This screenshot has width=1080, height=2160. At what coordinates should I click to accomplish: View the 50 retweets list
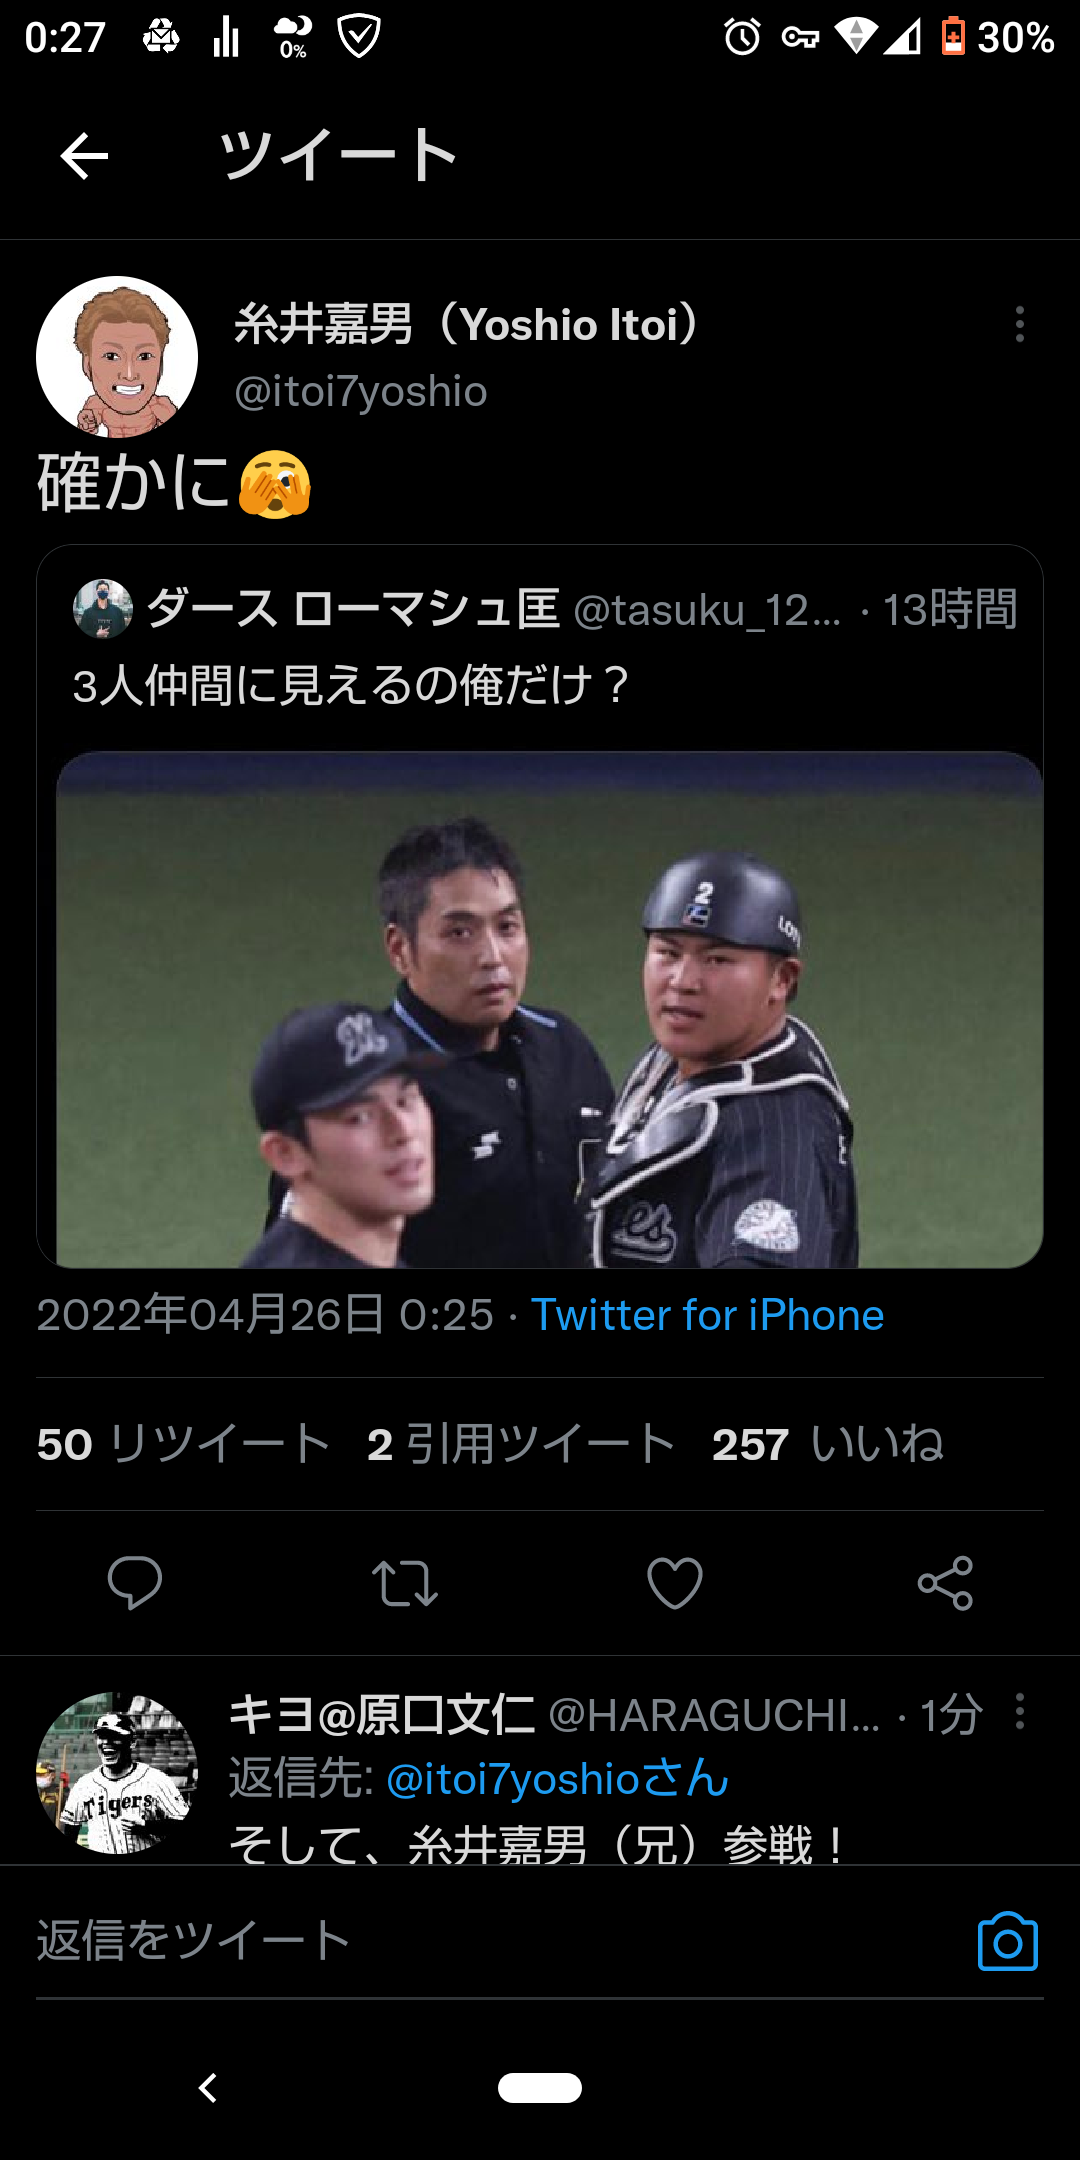(184, 1444)
